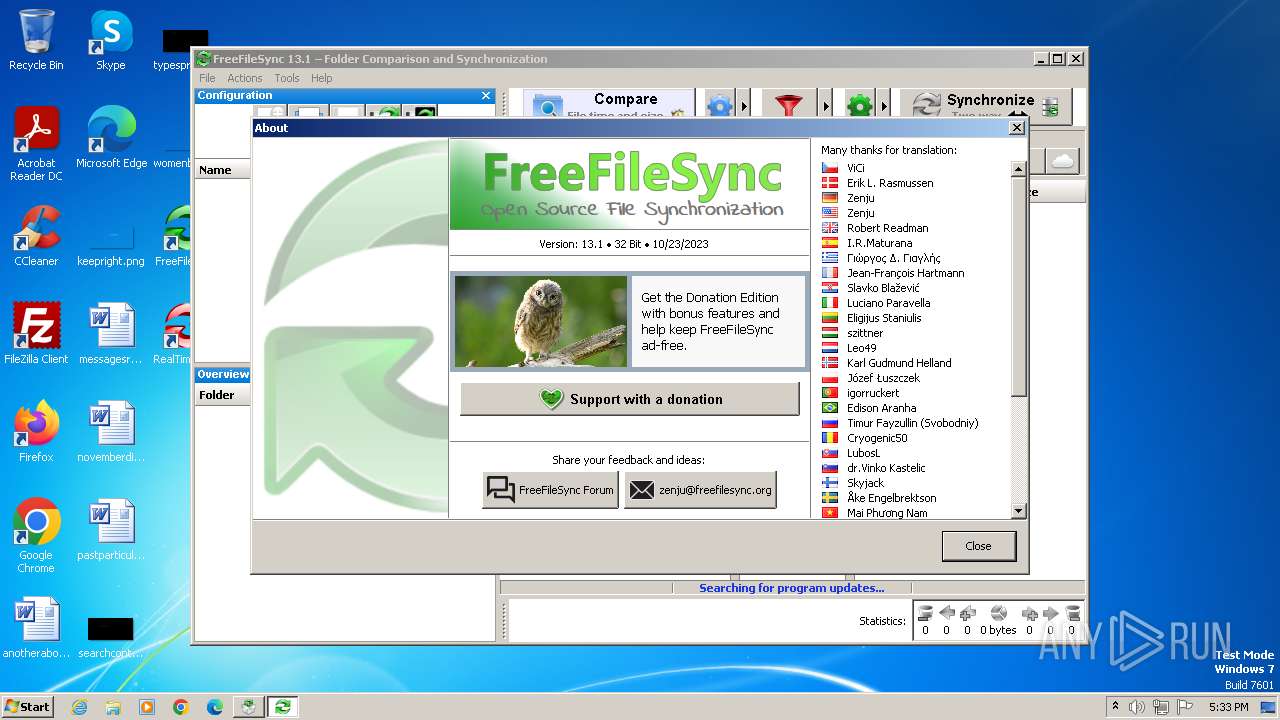Select translator Åke Engelbrektson
This screenshot has width=1280, height=720.
[891, 498]
